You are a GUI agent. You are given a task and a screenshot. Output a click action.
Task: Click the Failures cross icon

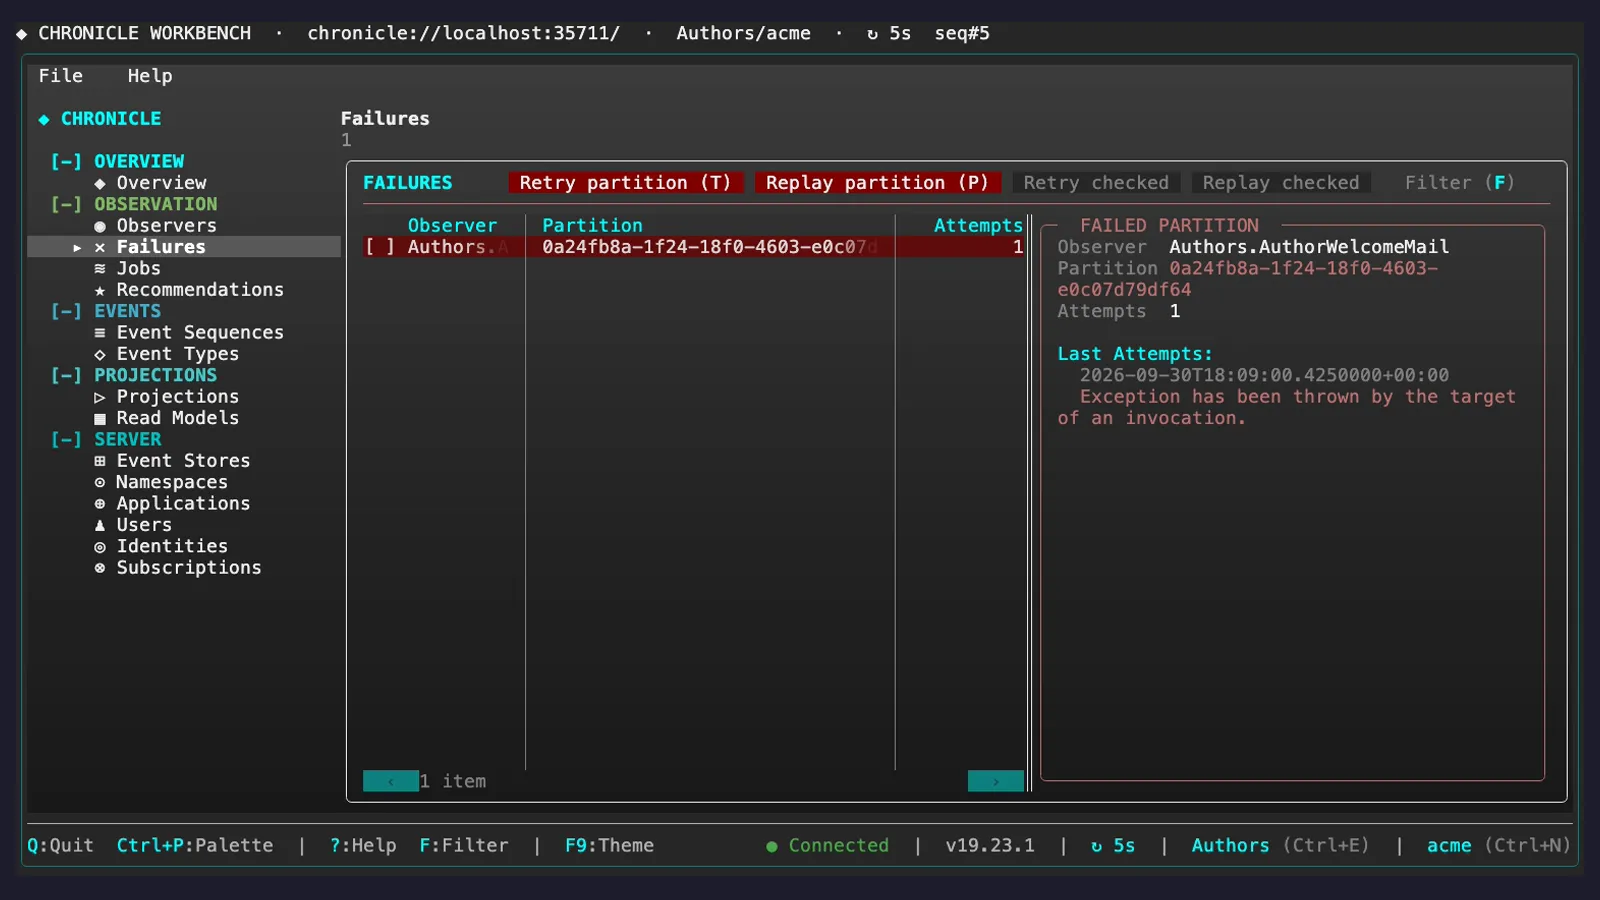click(x=100, y=247)
